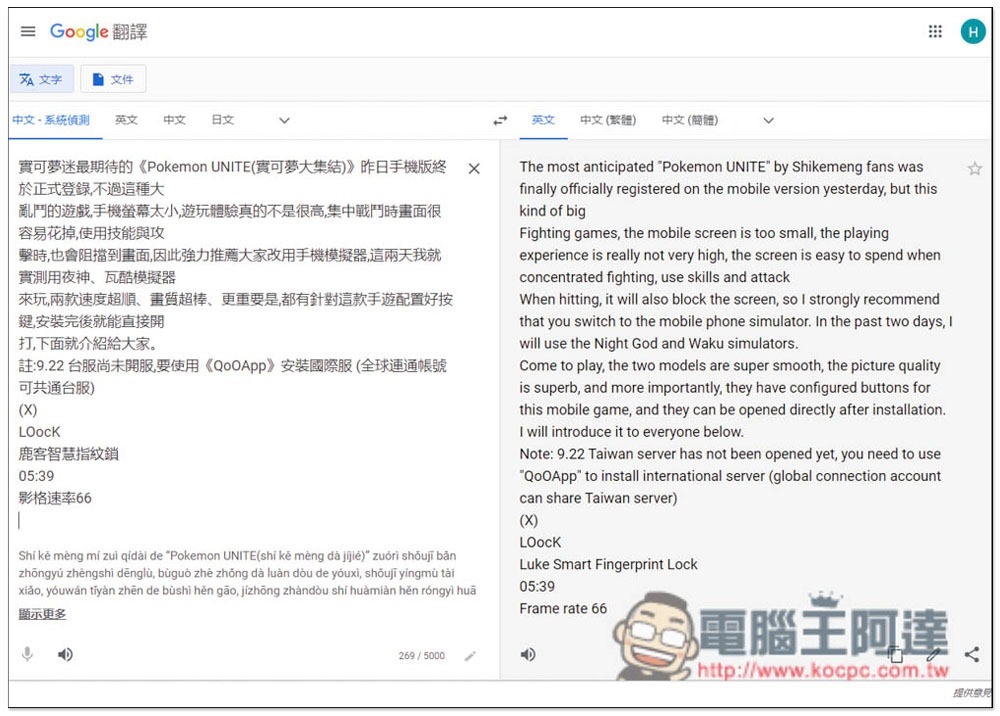The width and height of the screenshot is (1000, 716).
Task: Click the Google logo
Action: click(x=79, y=31)
